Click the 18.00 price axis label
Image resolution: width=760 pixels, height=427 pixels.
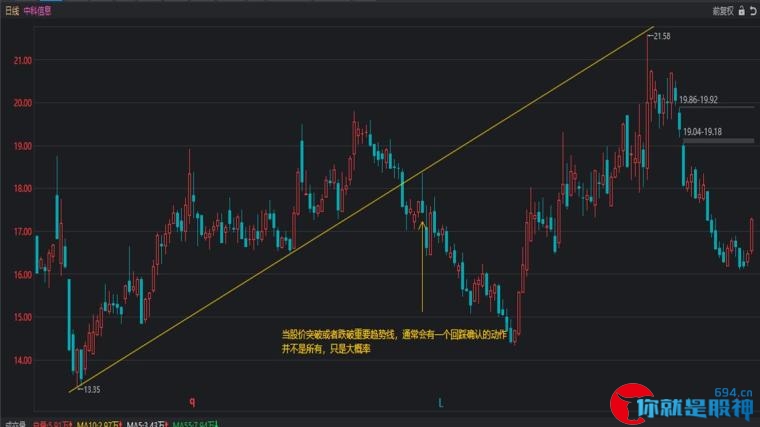22,189
